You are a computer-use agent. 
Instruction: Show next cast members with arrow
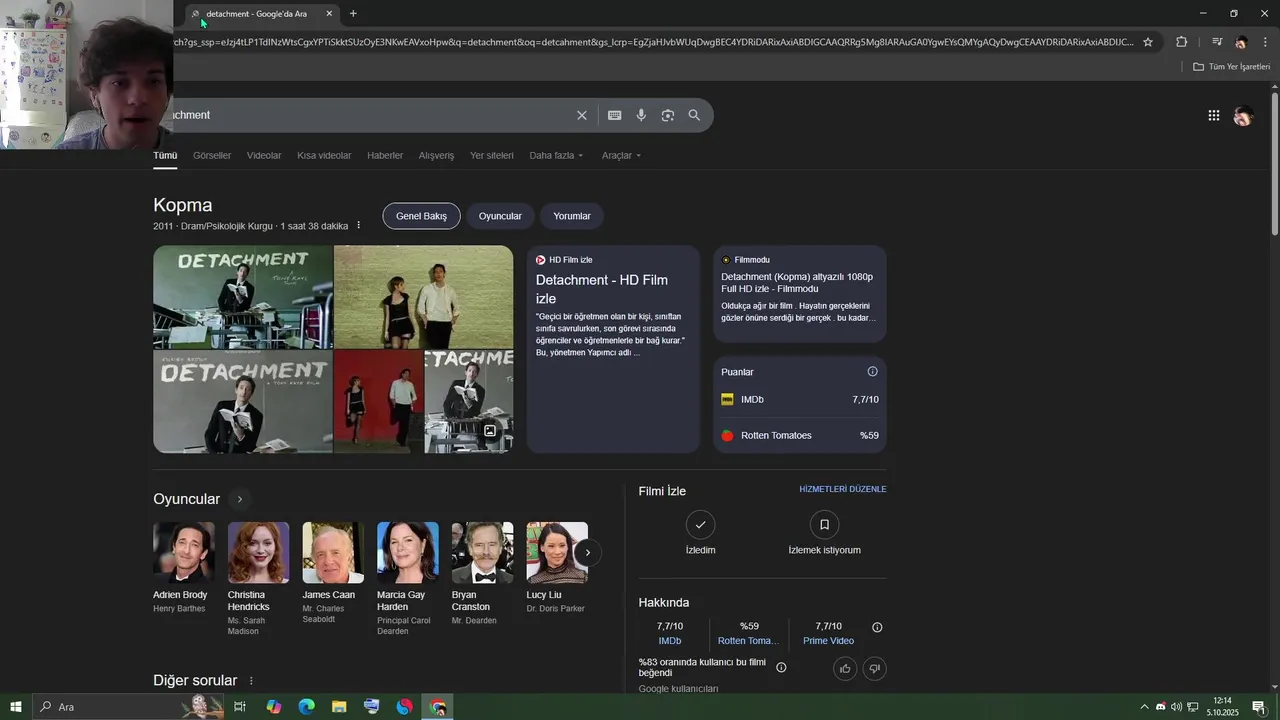click(588, 552)
